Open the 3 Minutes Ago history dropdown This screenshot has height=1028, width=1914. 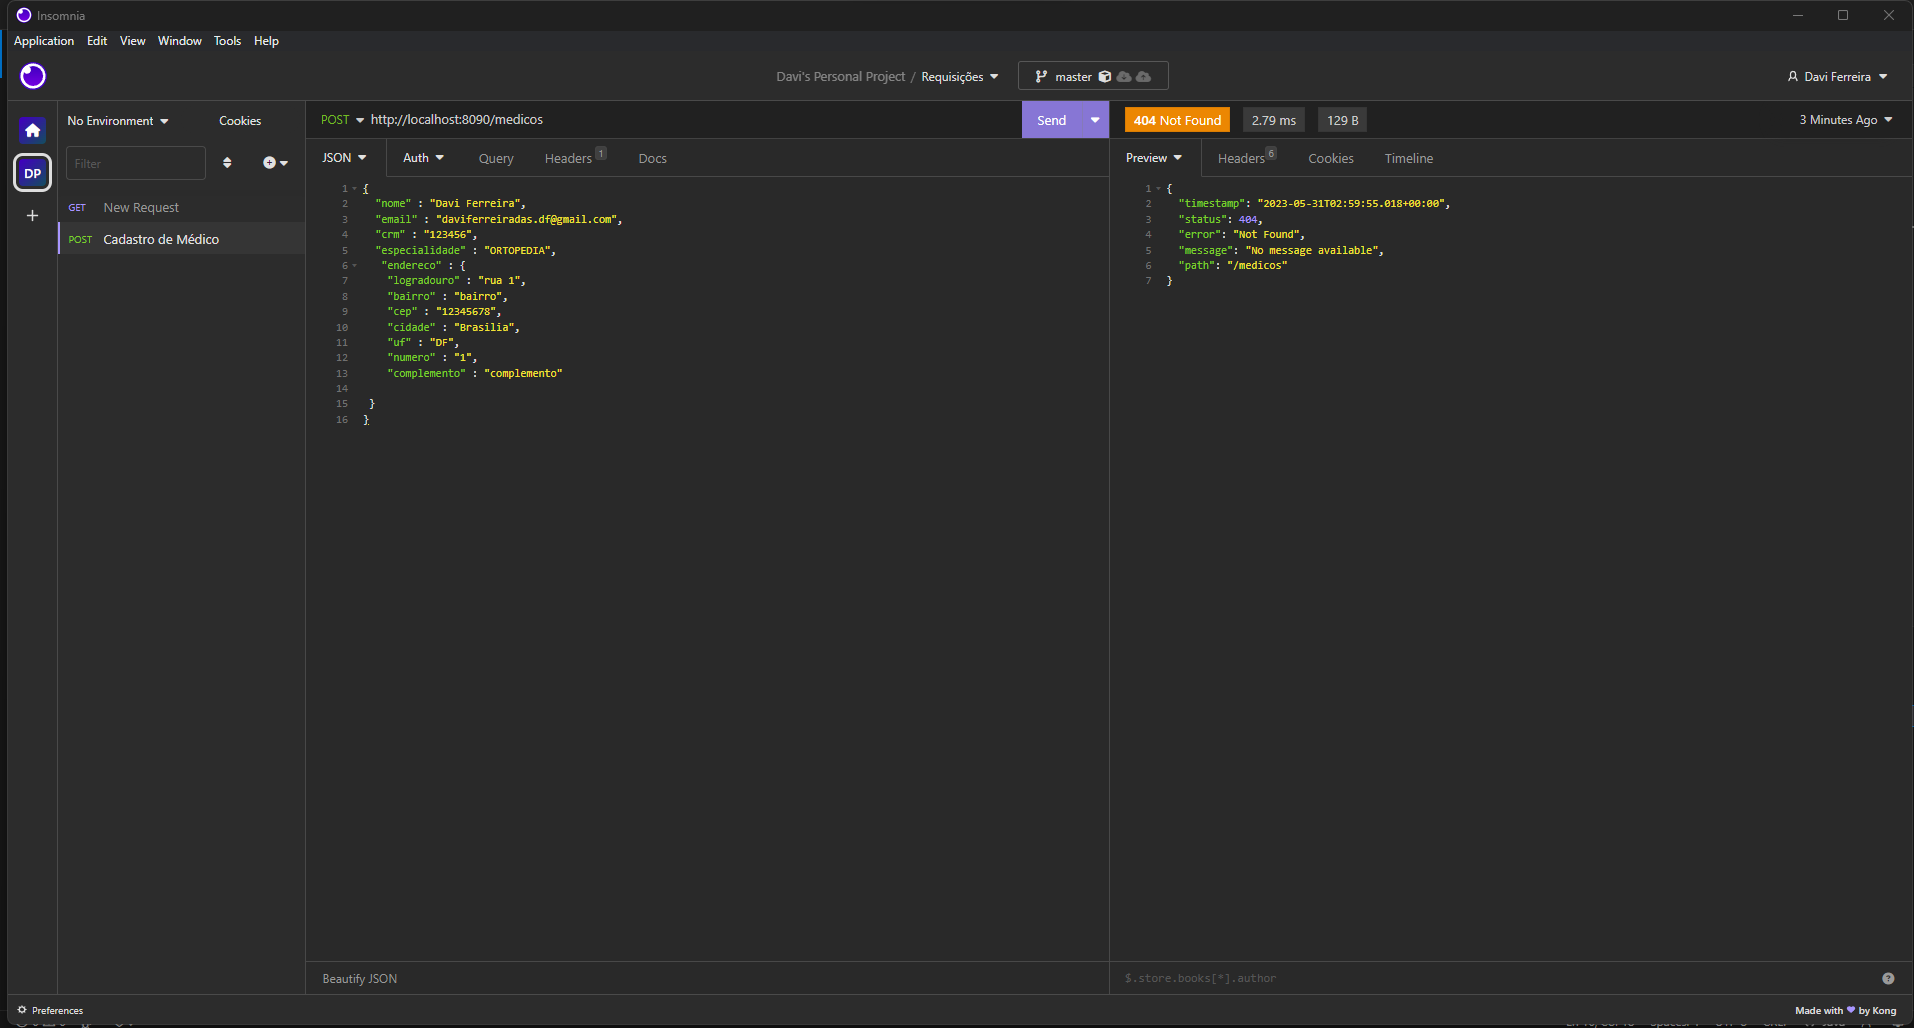tap(1846, 120)
